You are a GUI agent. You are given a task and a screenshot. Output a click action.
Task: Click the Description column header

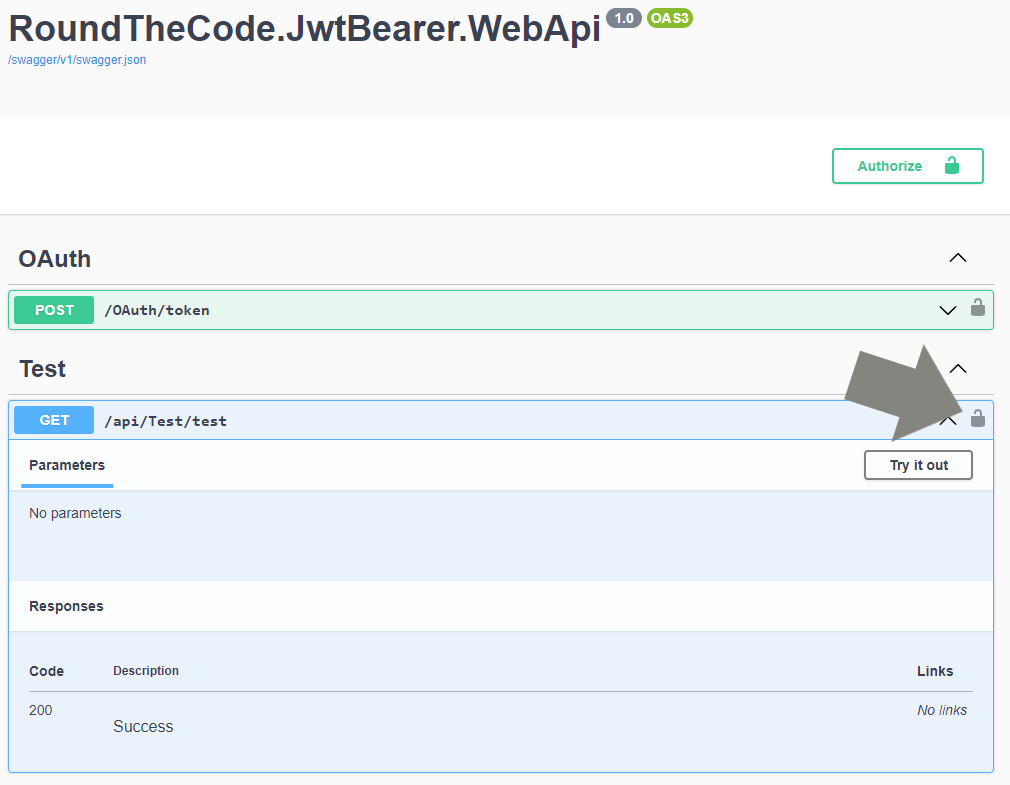click(x=146, y=670)
